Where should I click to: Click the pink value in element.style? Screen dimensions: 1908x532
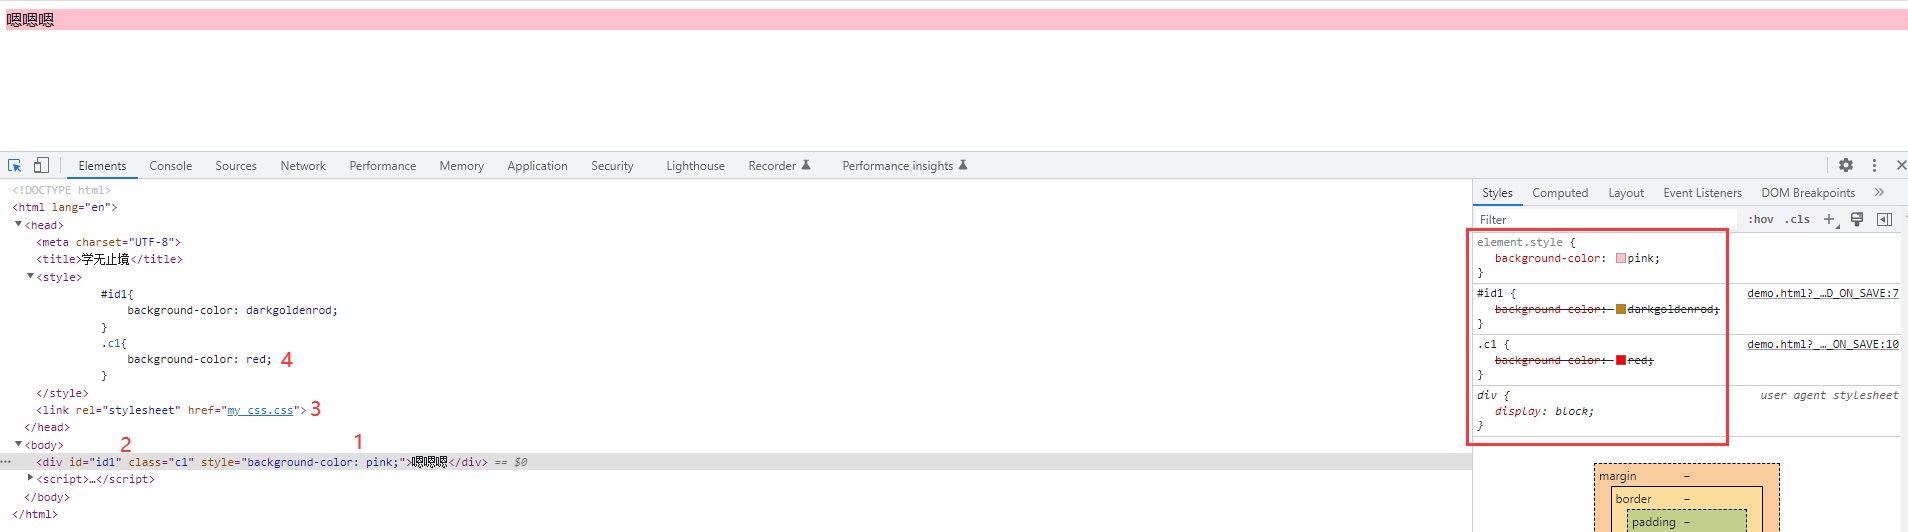pos(1641,258)
